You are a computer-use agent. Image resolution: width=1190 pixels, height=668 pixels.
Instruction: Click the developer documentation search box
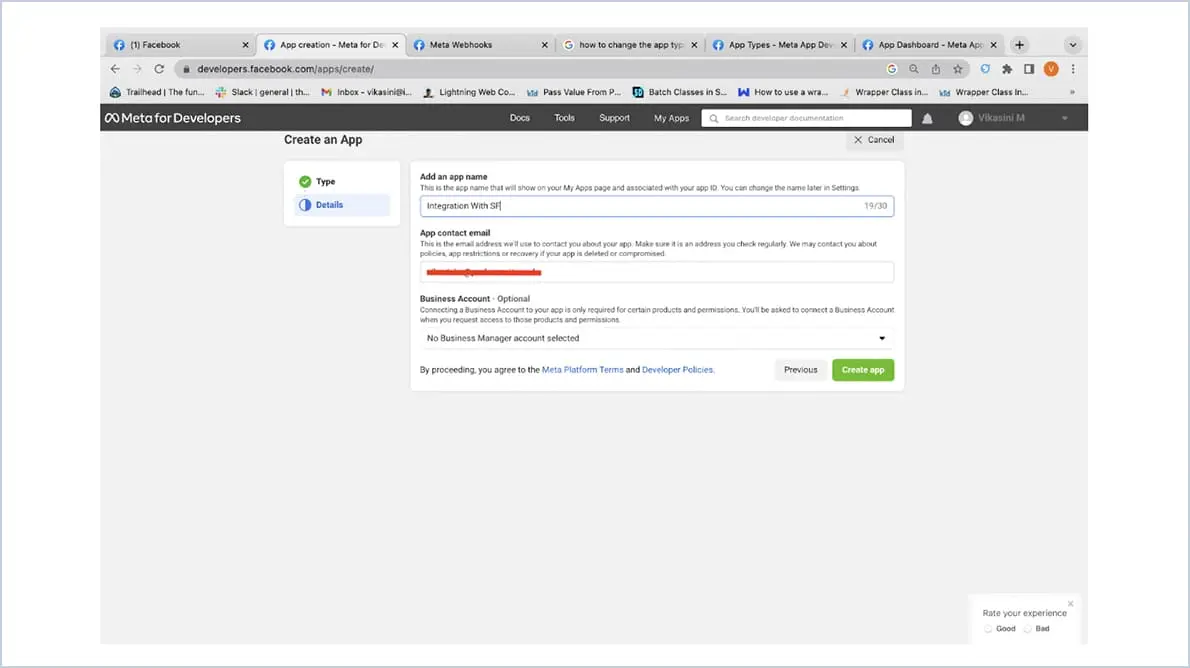806,118
